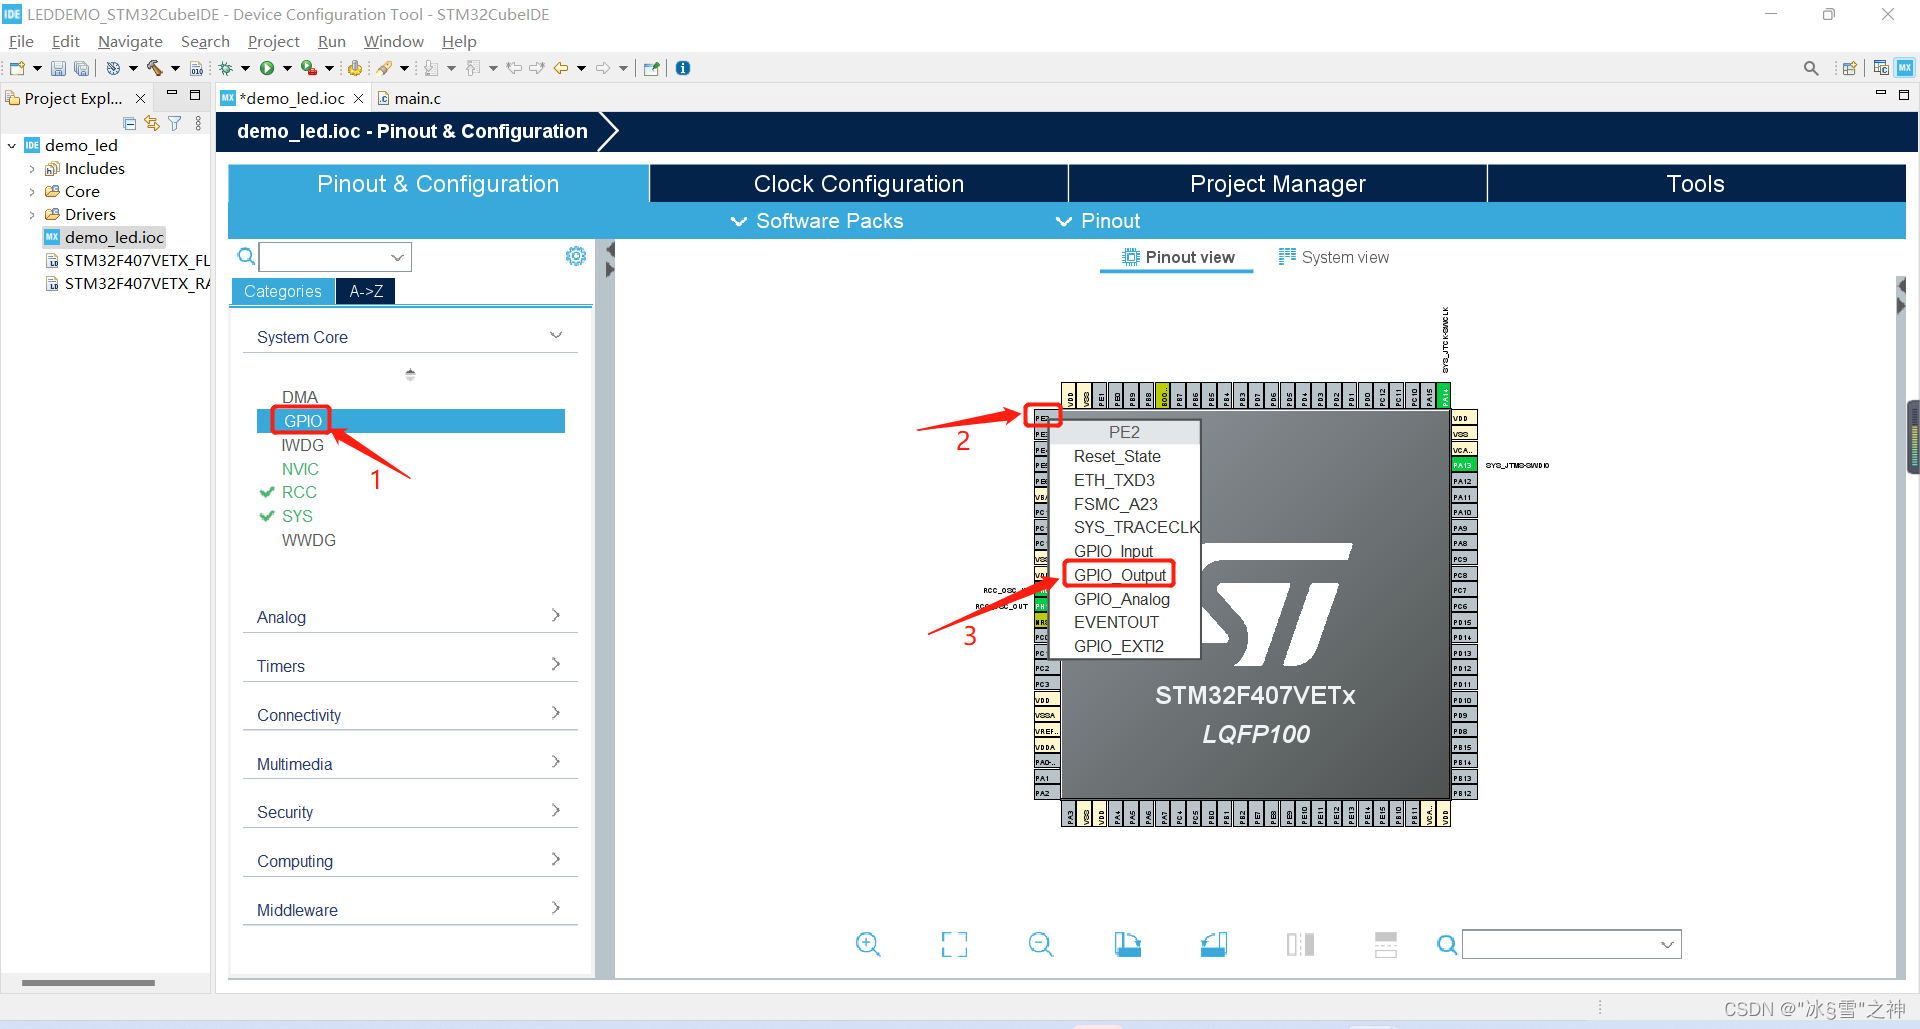Zoom out of the pinout view
The width and height of the screenshot is (1920, 1029).
[x=1040, y=944]
